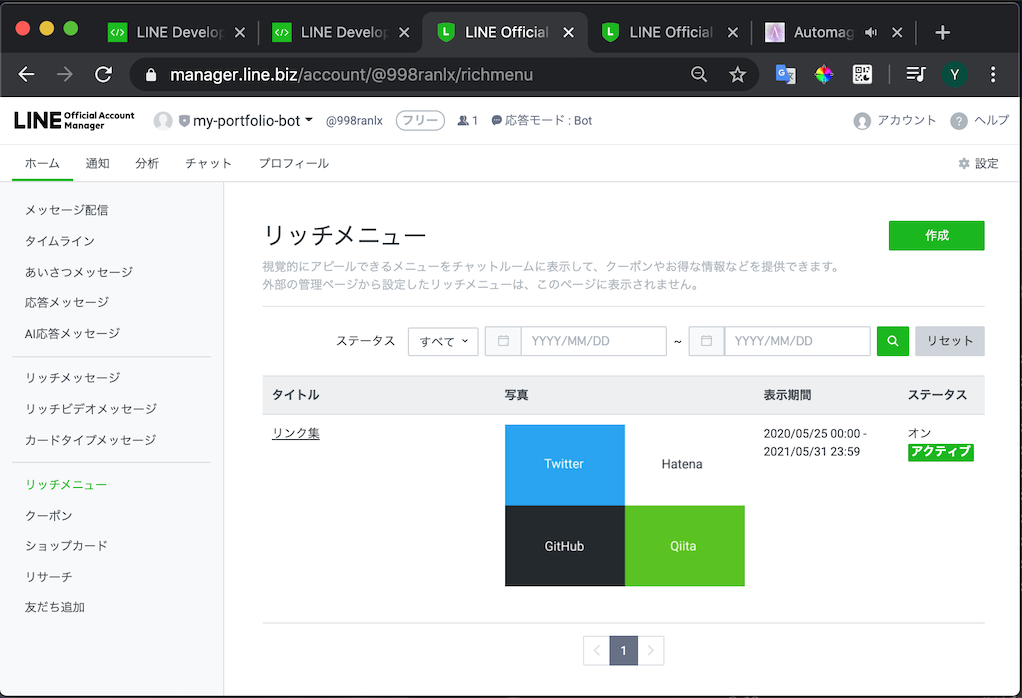Click the 応答モード : Bot label
This screenshot has height=698, width=1022.
[x=542, y=121]
